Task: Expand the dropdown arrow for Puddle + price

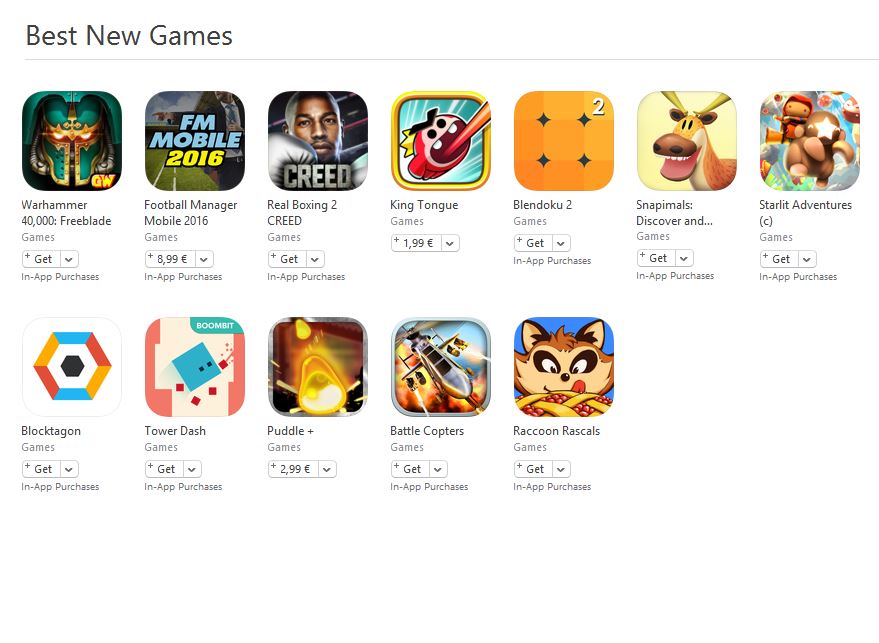Action: point(327,469)
